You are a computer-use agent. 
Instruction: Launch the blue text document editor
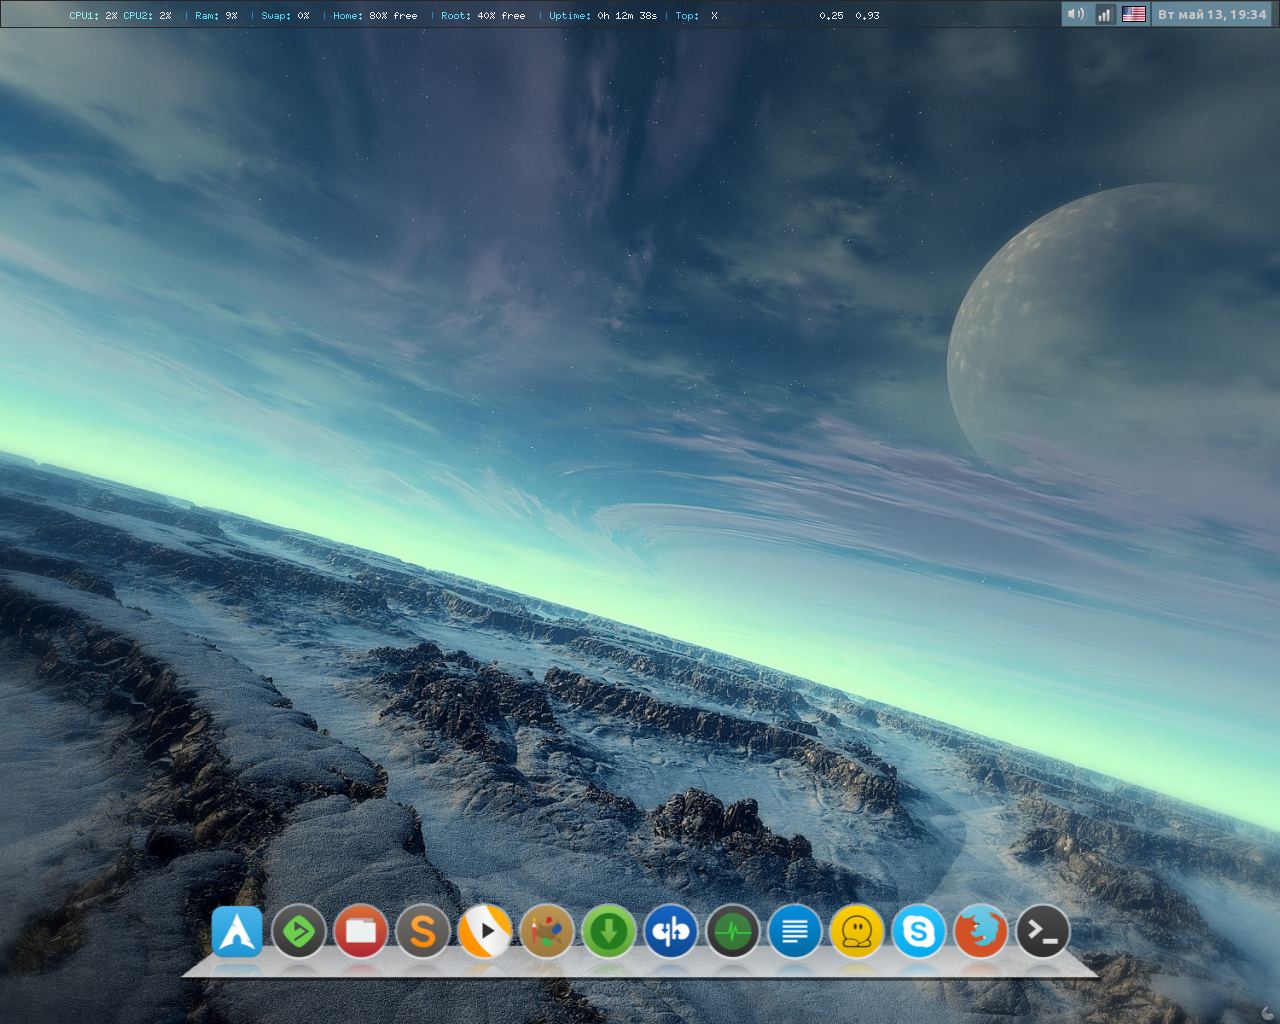795,932
